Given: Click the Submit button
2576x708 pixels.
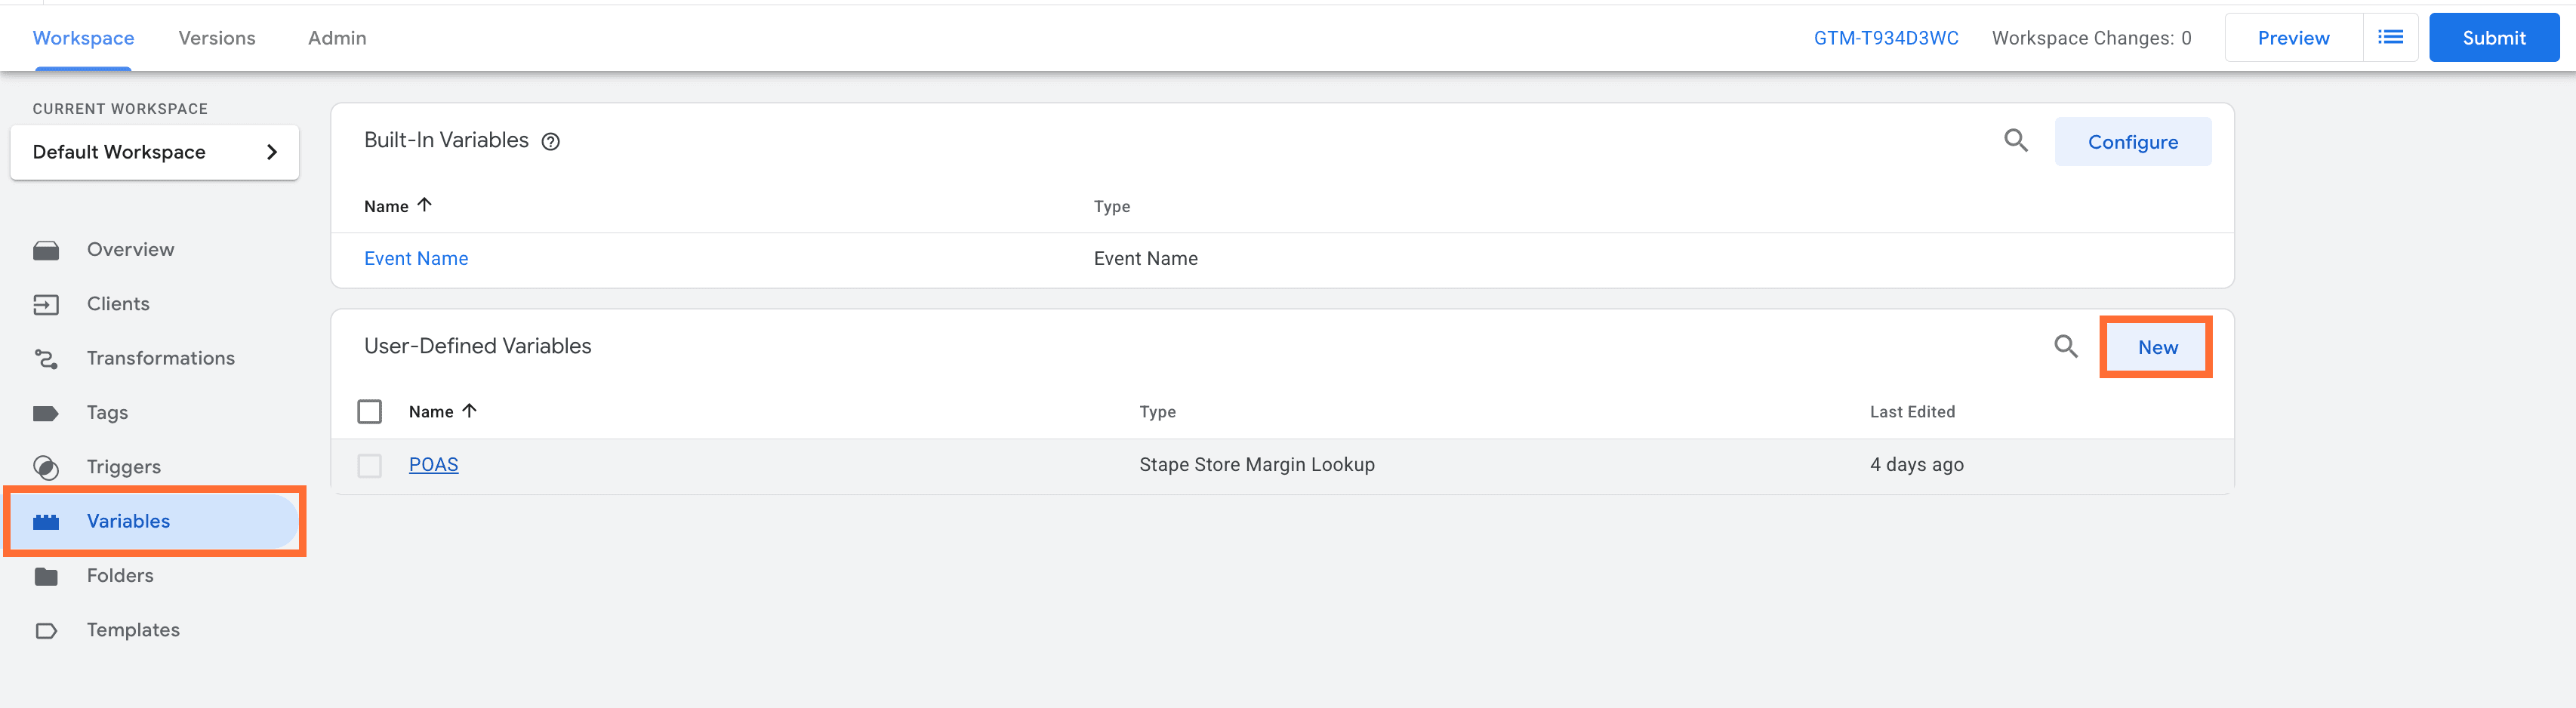Looking at the screenshot, I should coord(2493,37).
